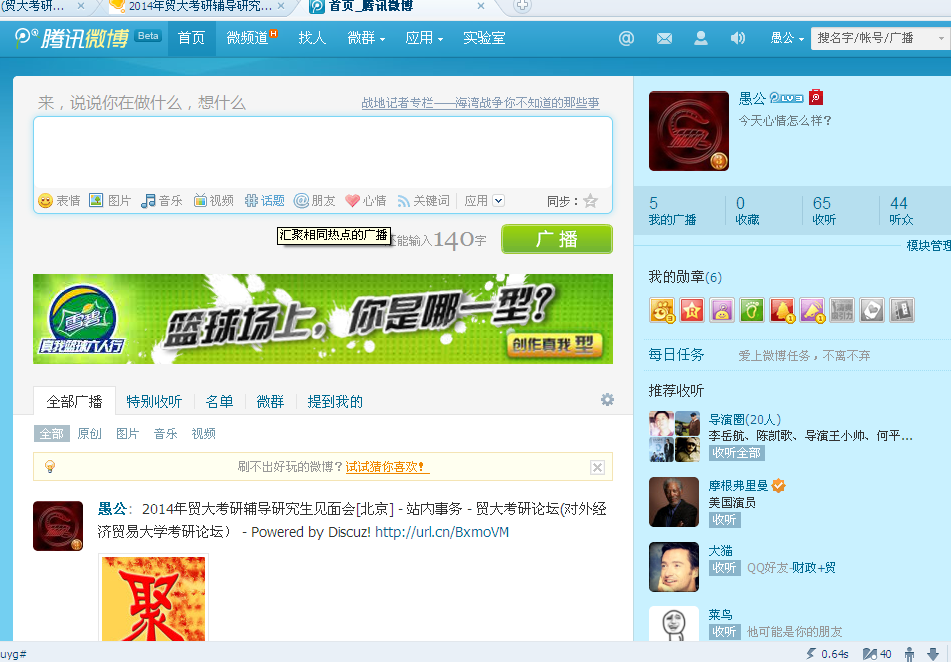
Task: Click the purple person medal badge
Action: [x=722, y=310]
